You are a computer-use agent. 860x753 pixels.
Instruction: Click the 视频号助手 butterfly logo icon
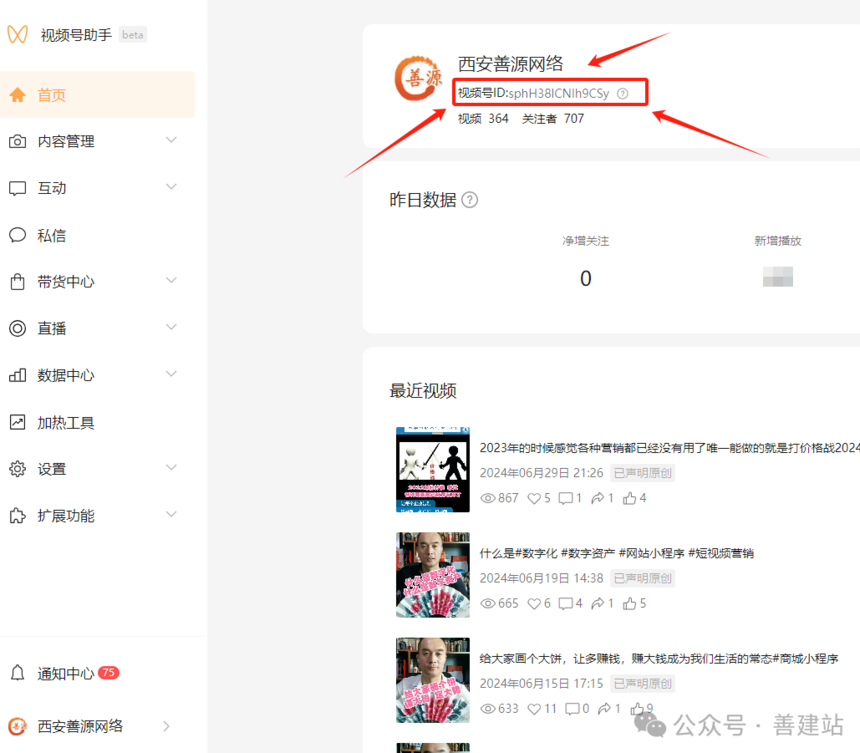[18, 35]
